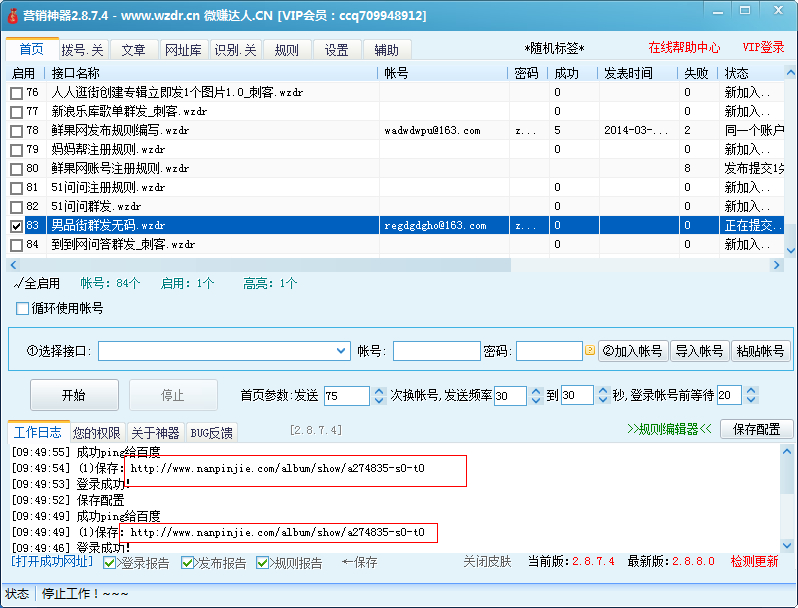Click the 帐号 account input field

tap(436, 351)
